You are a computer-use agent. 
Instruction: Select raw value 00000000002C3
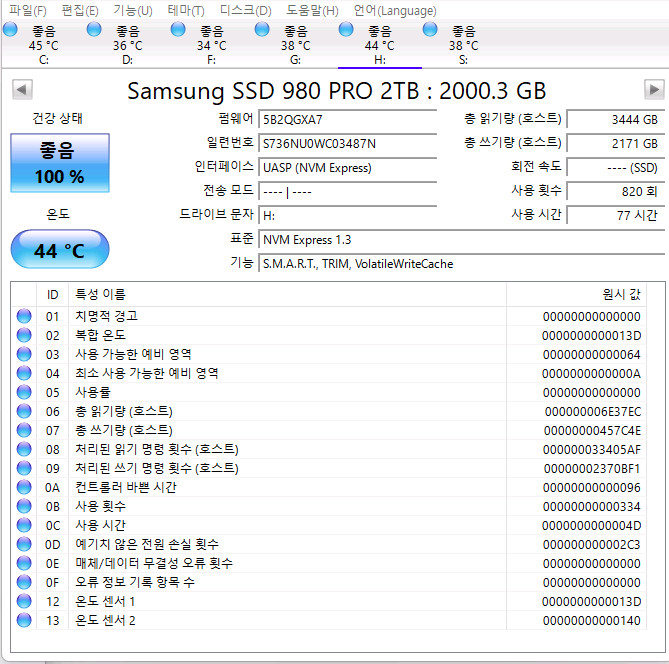click(x=592, y=545)
